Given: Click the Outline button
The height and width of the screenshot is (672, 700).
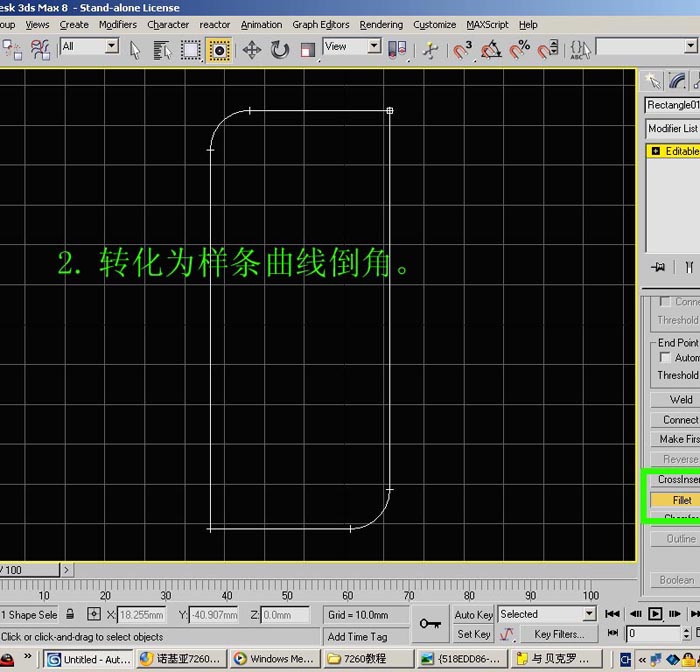Looking at the screenshot, I should click(675, 539).
